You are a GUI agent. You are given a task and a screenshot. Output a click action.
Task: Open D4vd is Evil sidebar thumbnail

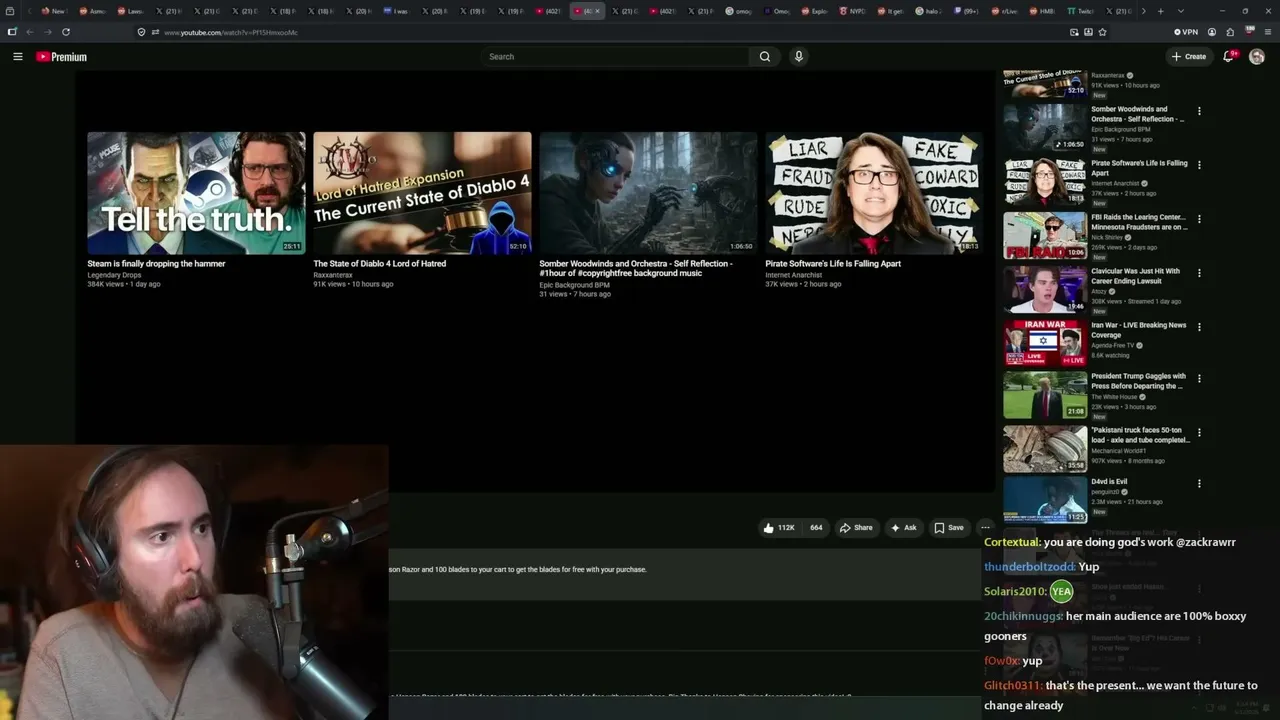coord(1045,500)
